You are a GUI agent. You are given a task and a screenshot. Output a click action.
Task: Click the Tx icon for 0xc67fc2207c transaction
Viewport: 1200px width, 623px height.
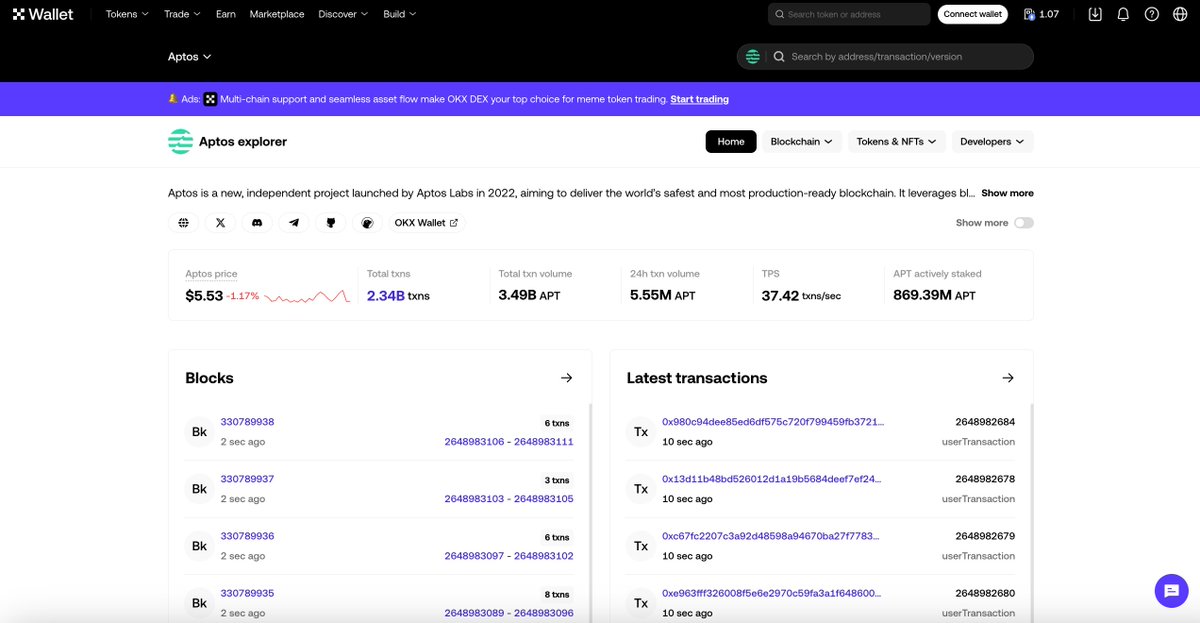[640, 546]
